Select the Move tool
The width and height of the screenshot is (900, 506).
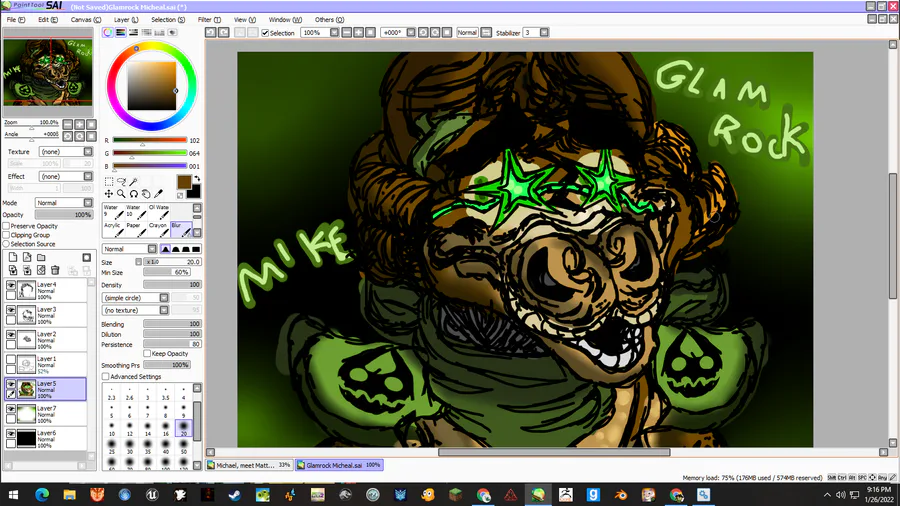click(x=108, y=194)
